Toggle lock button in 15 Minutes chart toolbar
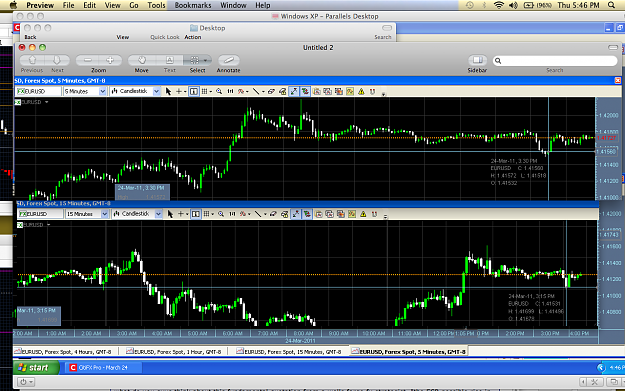Viewport: 625px width, 391px height. (x=307, y=214)
